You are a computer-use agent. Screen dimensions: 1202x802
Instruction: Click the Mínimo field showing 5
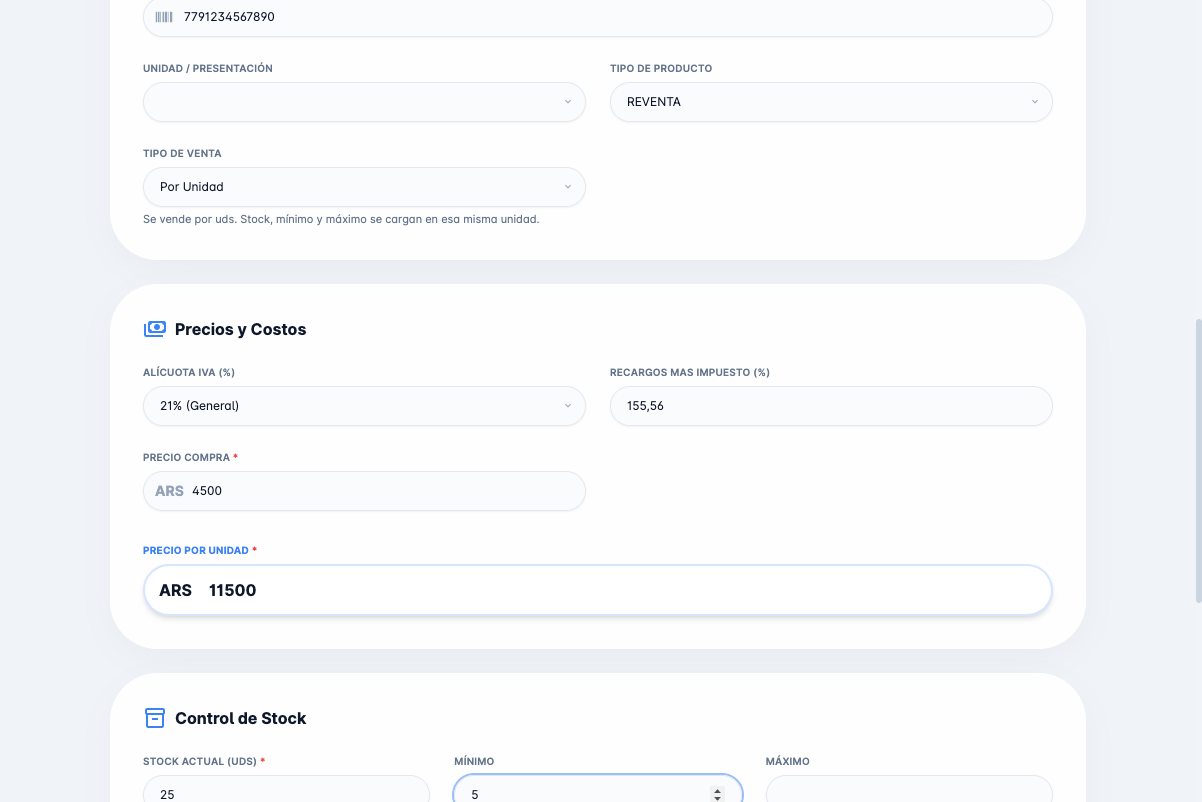coord(598,789)
